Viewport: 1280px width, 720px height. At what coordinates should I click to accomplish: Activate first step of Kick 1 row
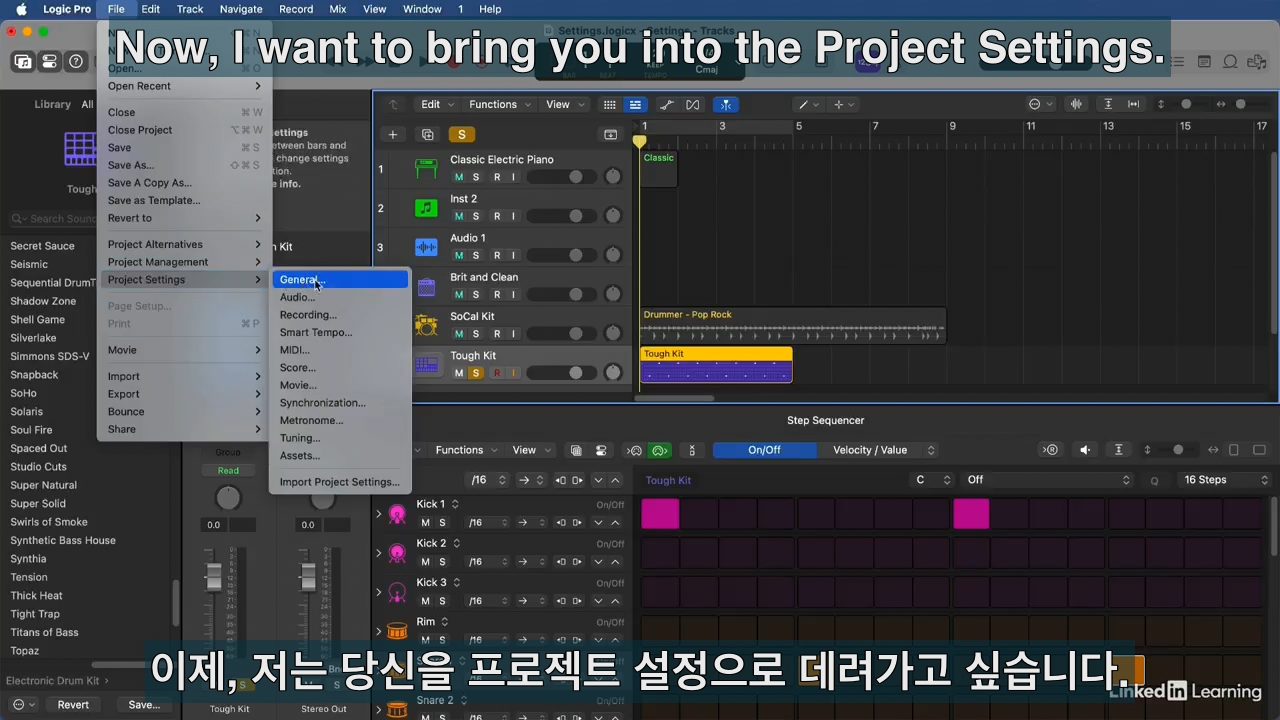[660, 514]
